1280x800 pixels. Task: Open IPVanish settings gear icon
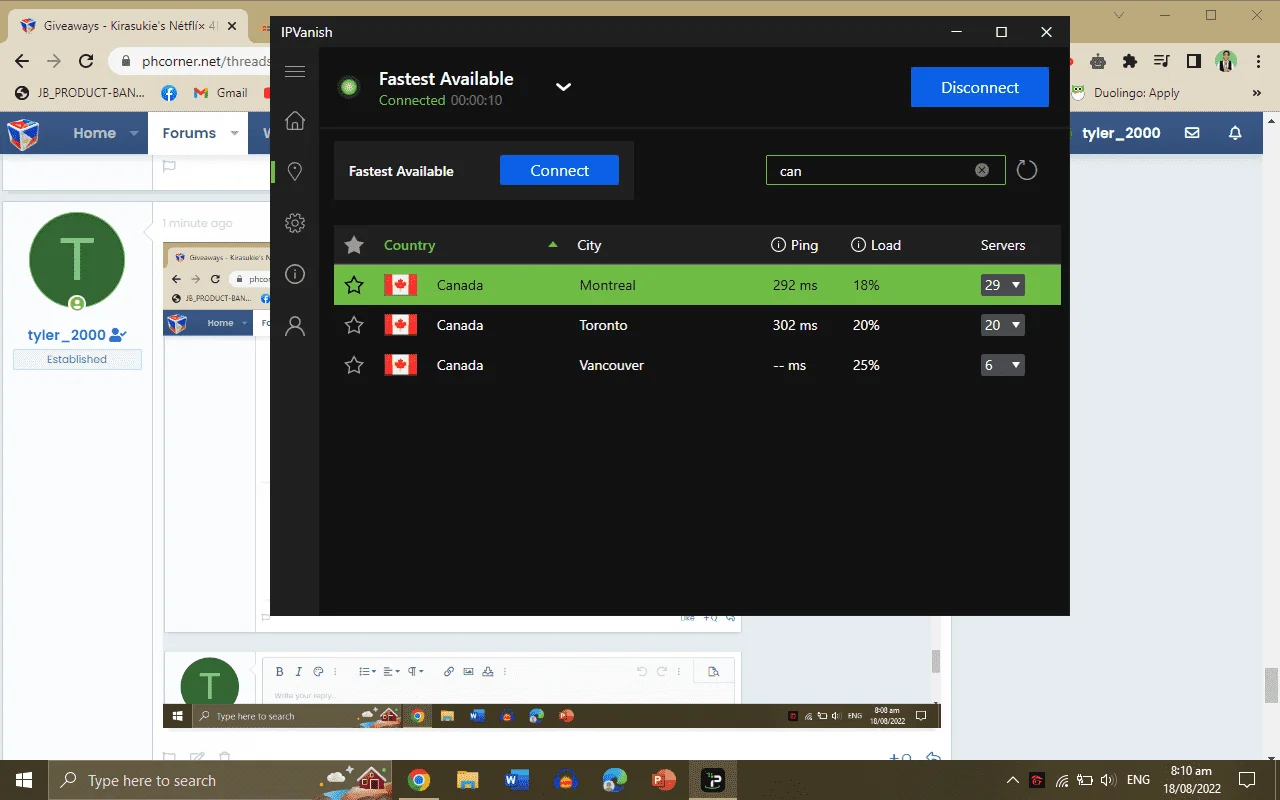coord(294,223)
